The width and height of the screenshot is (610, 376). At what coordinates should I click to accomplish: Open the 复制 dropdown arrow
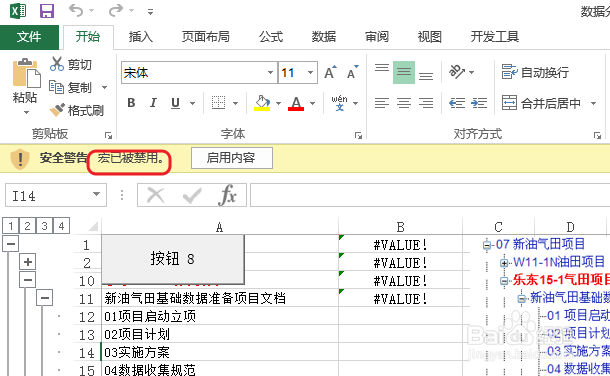pos(104,87)
